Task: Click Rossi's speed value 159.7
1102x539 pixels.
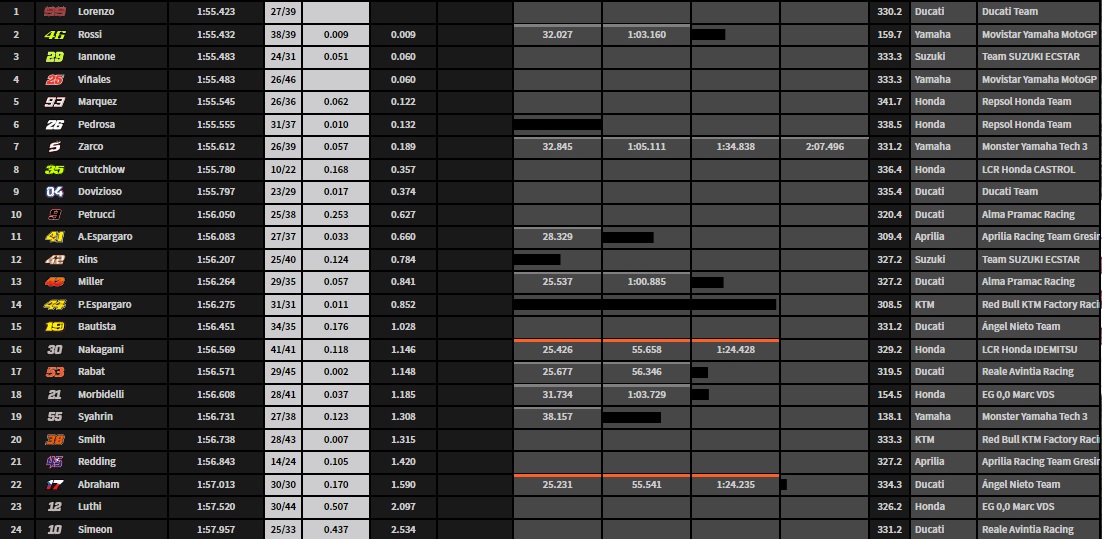Action: (x=890, y=34)
